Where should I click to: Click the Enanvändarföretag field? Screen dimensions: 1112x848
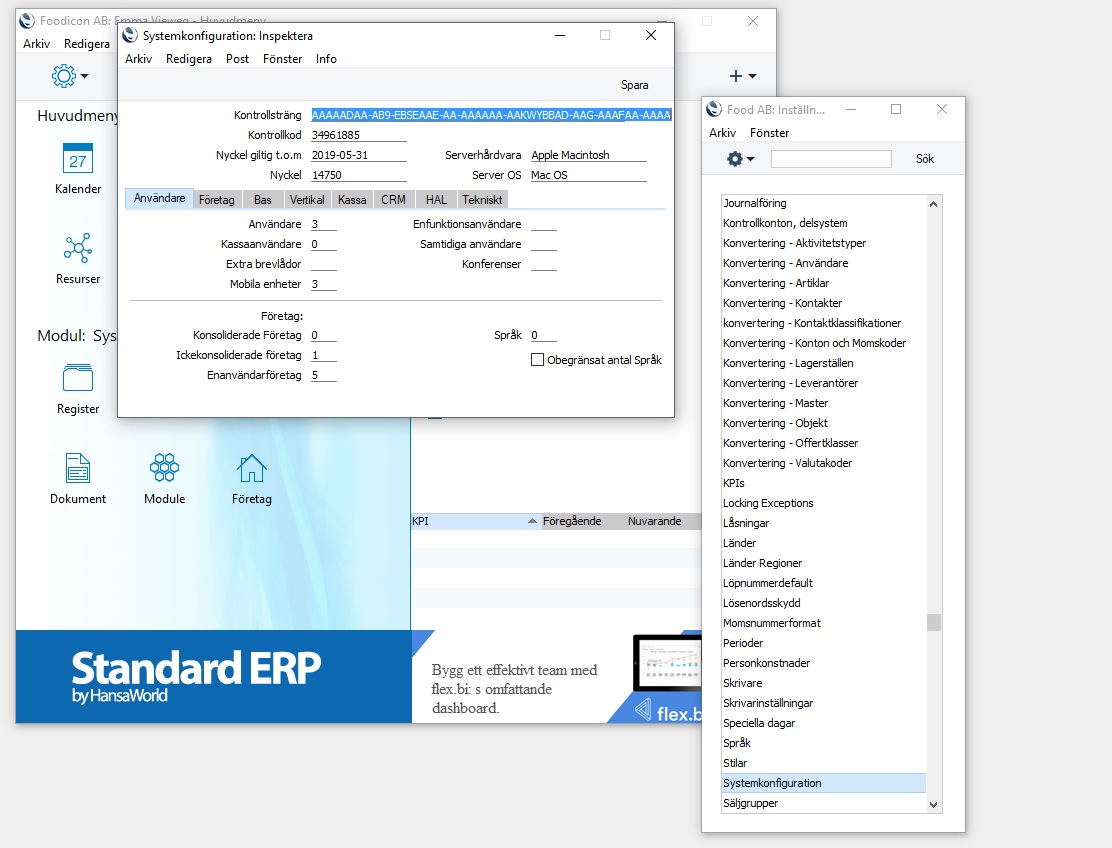point(324,374)
